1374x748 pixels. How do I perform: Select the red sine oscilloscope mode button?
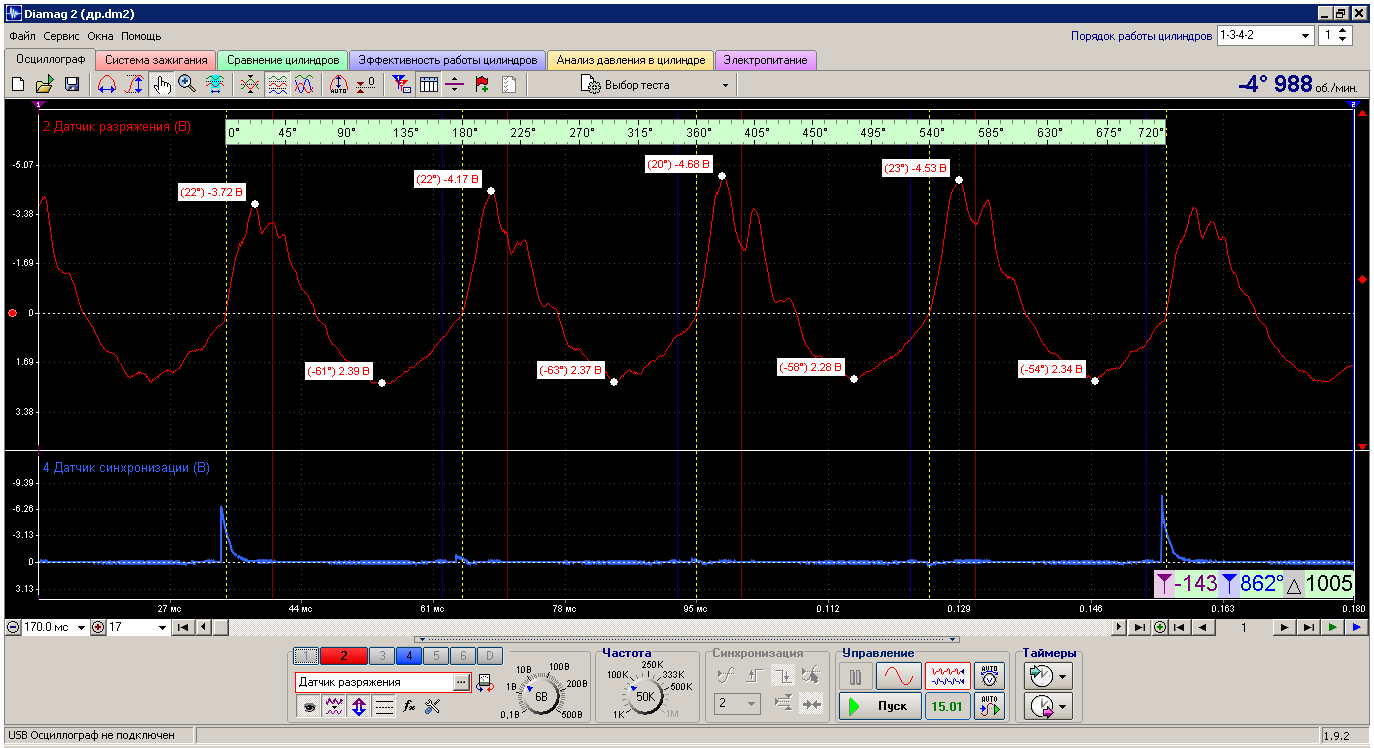(898, 677)
